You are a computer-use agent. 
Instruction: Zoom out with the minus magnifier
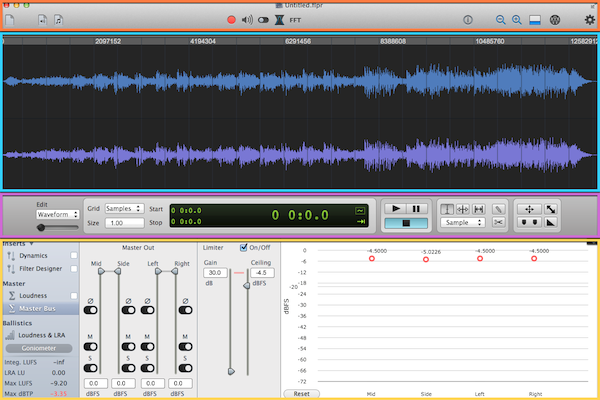tap(500, 20)
